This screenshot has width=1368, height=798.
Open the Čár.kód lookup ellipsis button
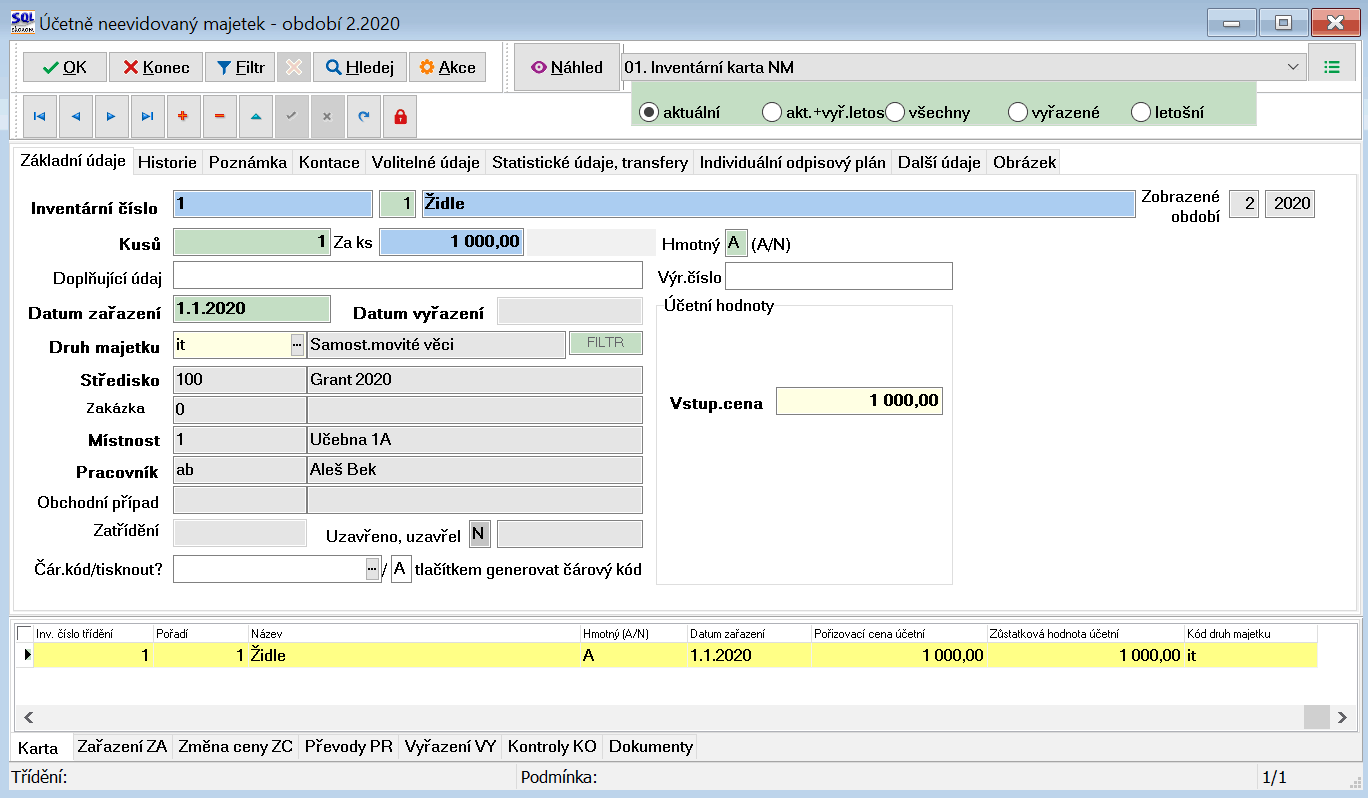[373, 569]
